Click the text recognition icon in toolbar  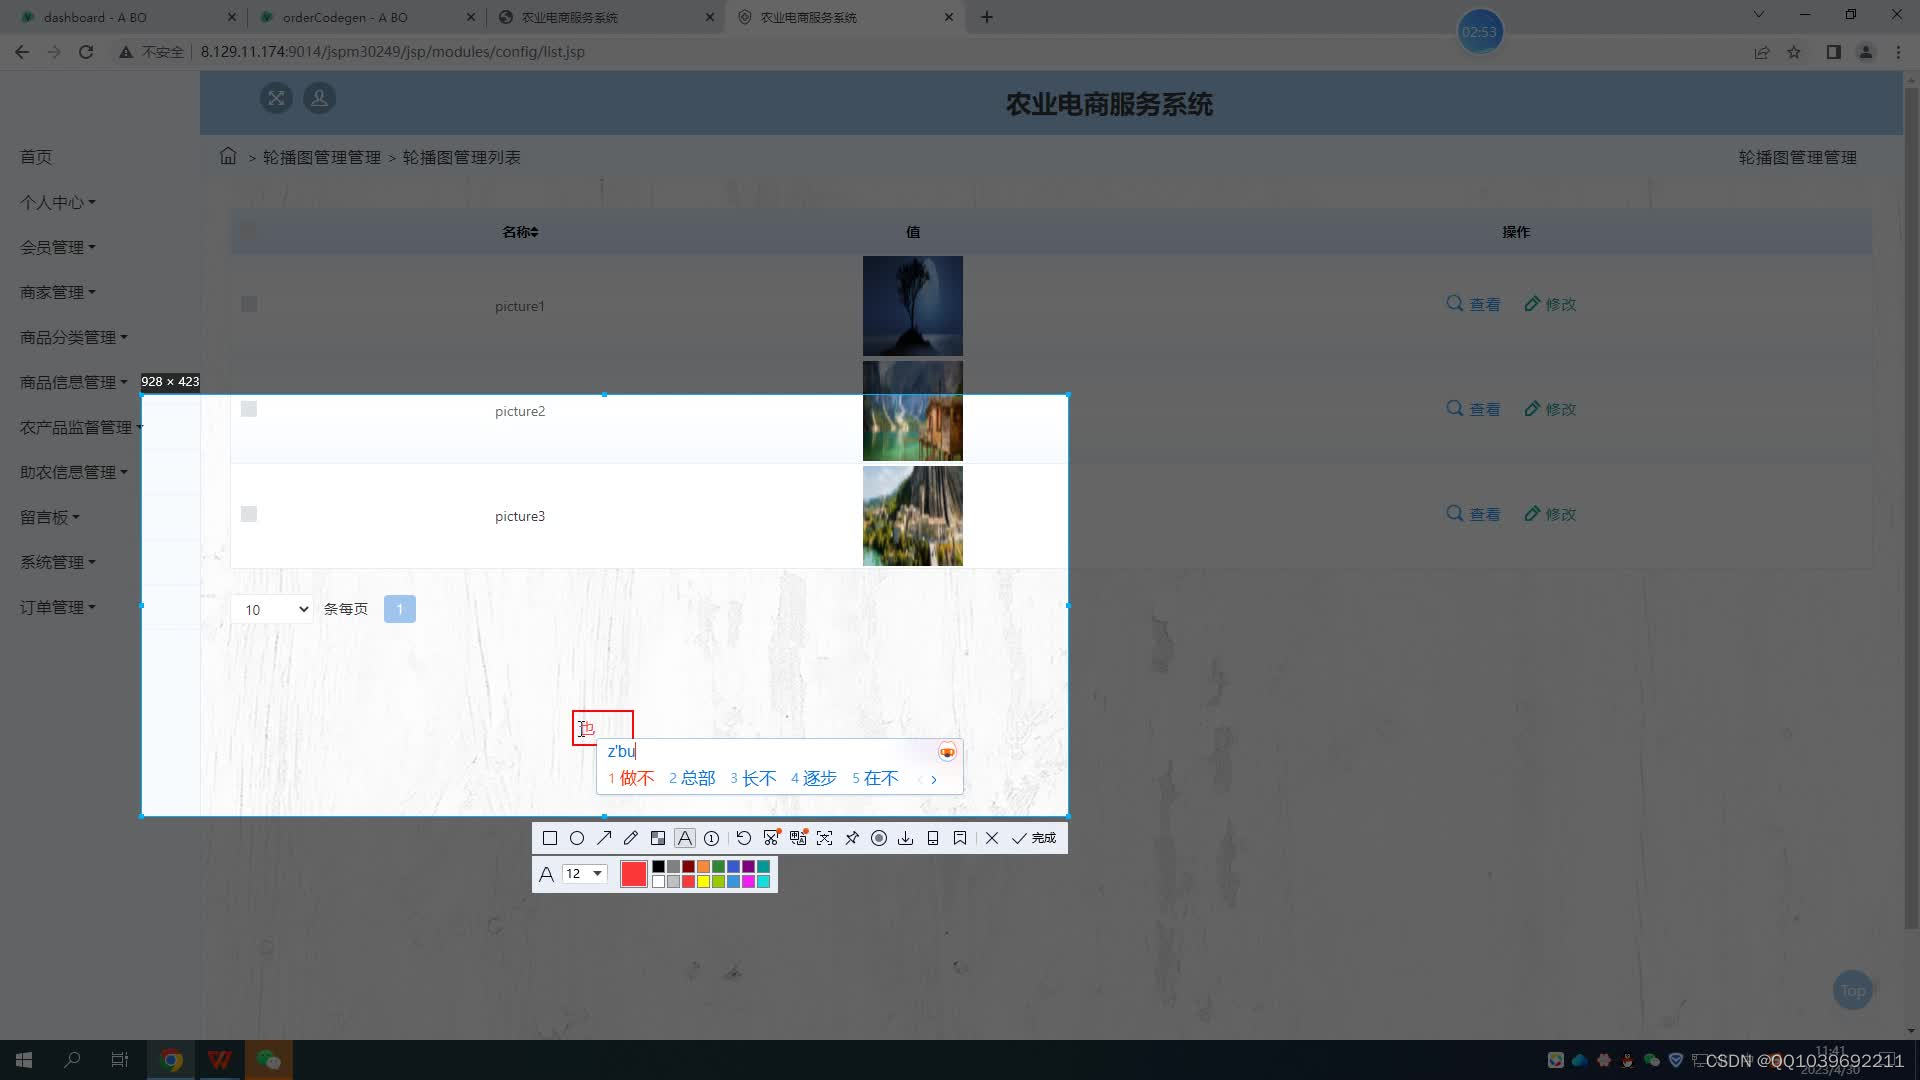point(825,838)
